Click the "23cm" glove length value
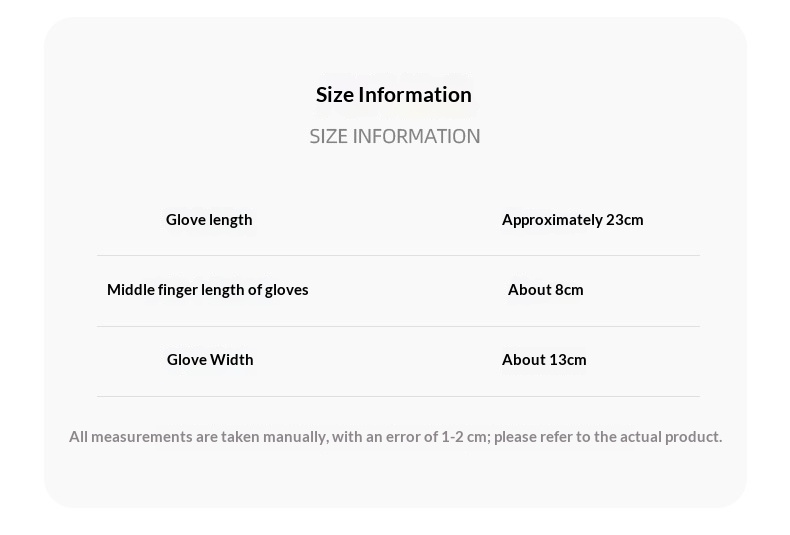The image size is (790, 535). point(625,220)
